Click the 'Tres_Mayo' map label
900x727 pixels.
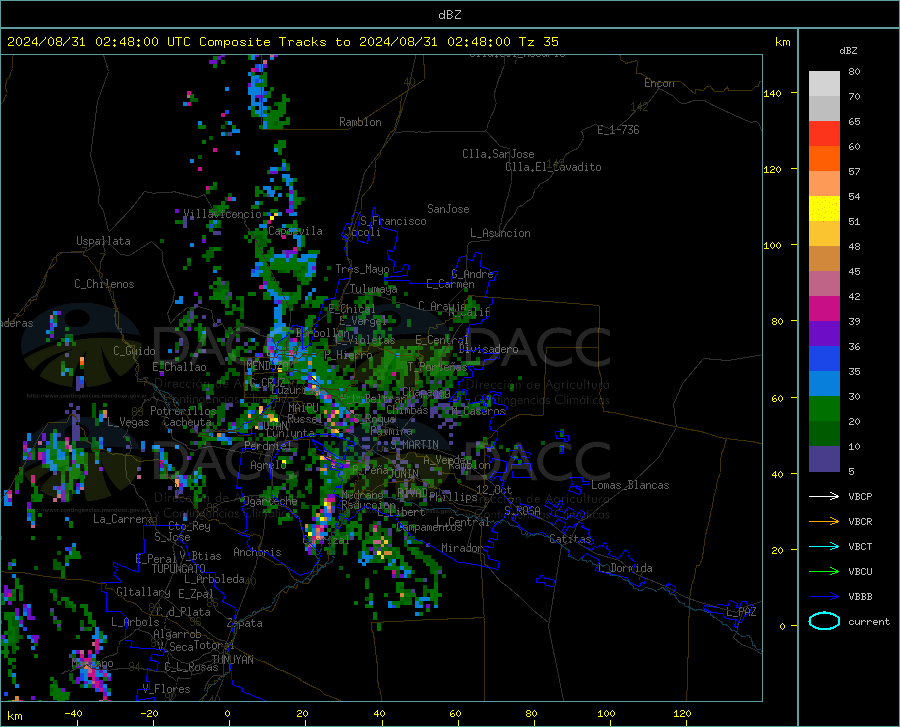tap(362, 269)
